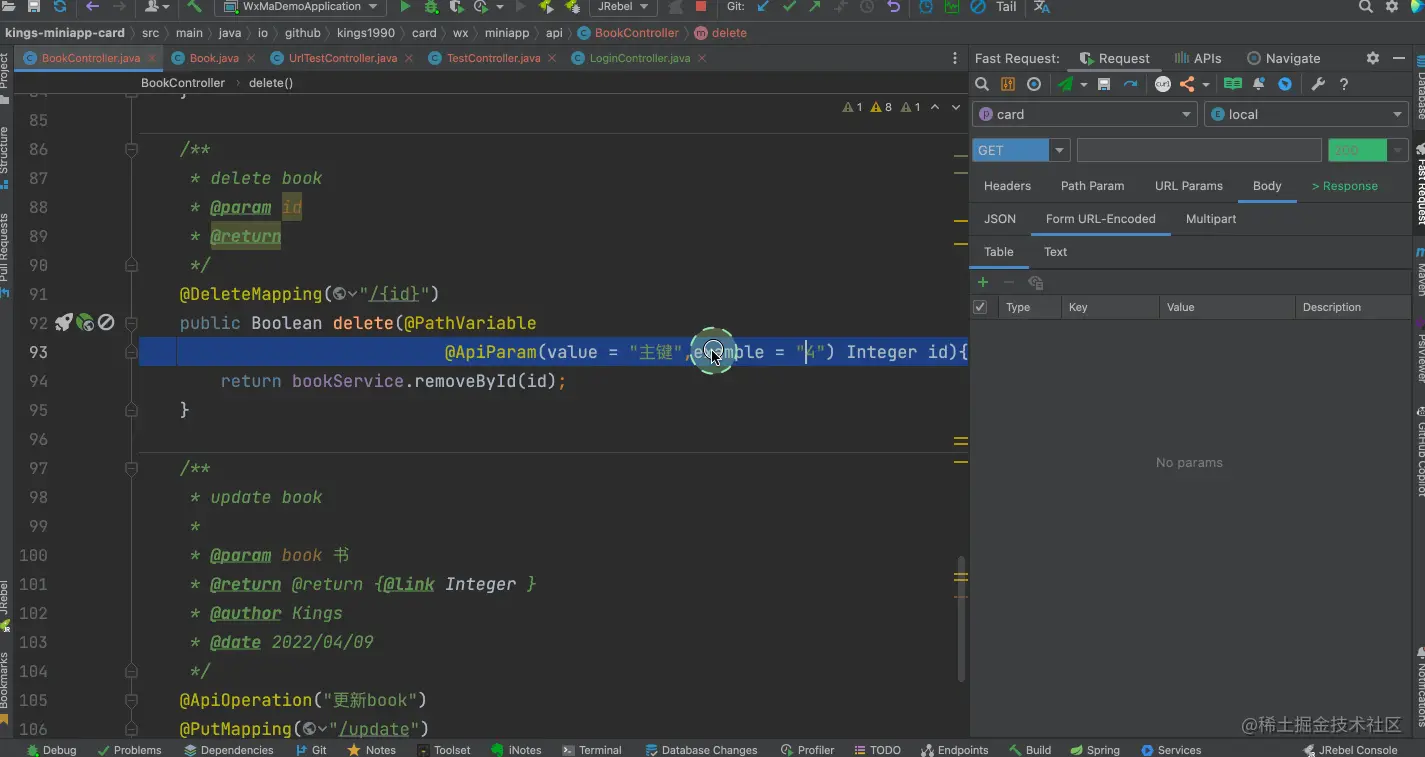Click the green paper-plane send request icon

[x=1066, y=85]
